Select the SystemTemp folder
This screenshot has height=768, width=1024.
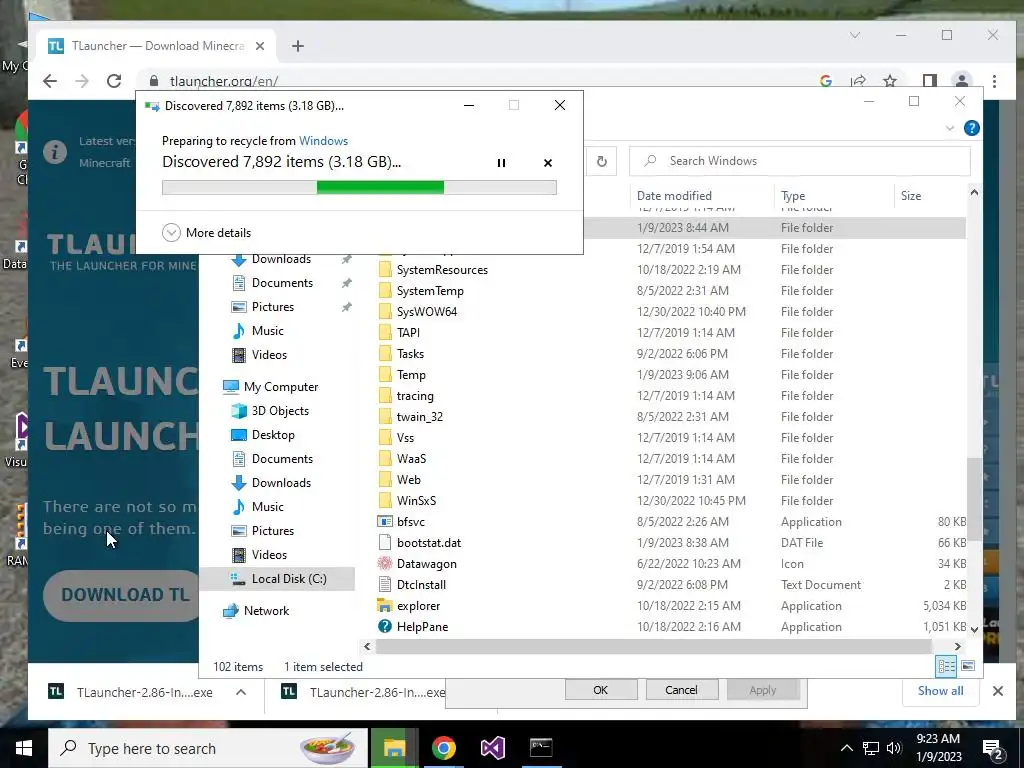(430, 291)
